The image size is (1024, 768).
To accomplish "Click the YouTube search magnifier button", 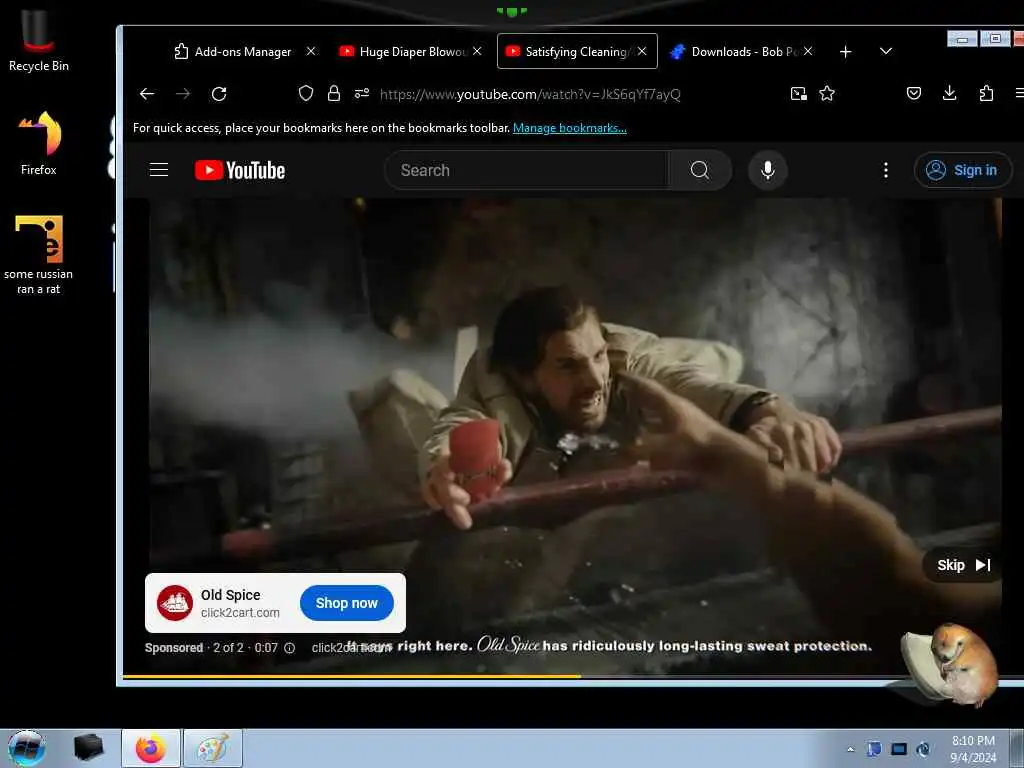I will [699, 170].
